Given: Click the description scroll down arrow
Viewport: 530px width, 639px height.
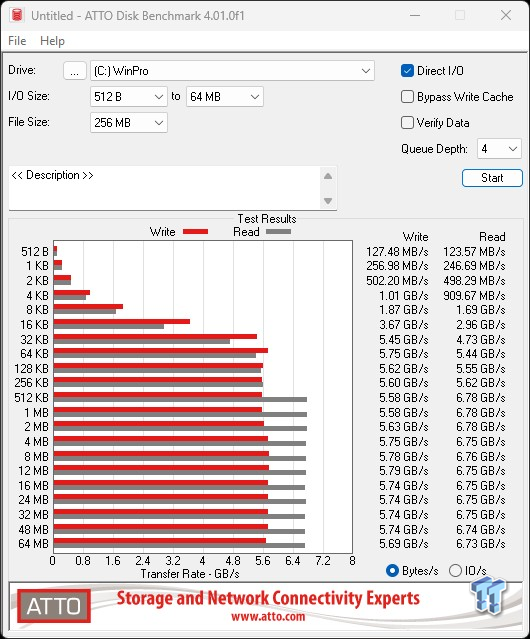Looking at the screenshot, I should (x=328, y=201).
